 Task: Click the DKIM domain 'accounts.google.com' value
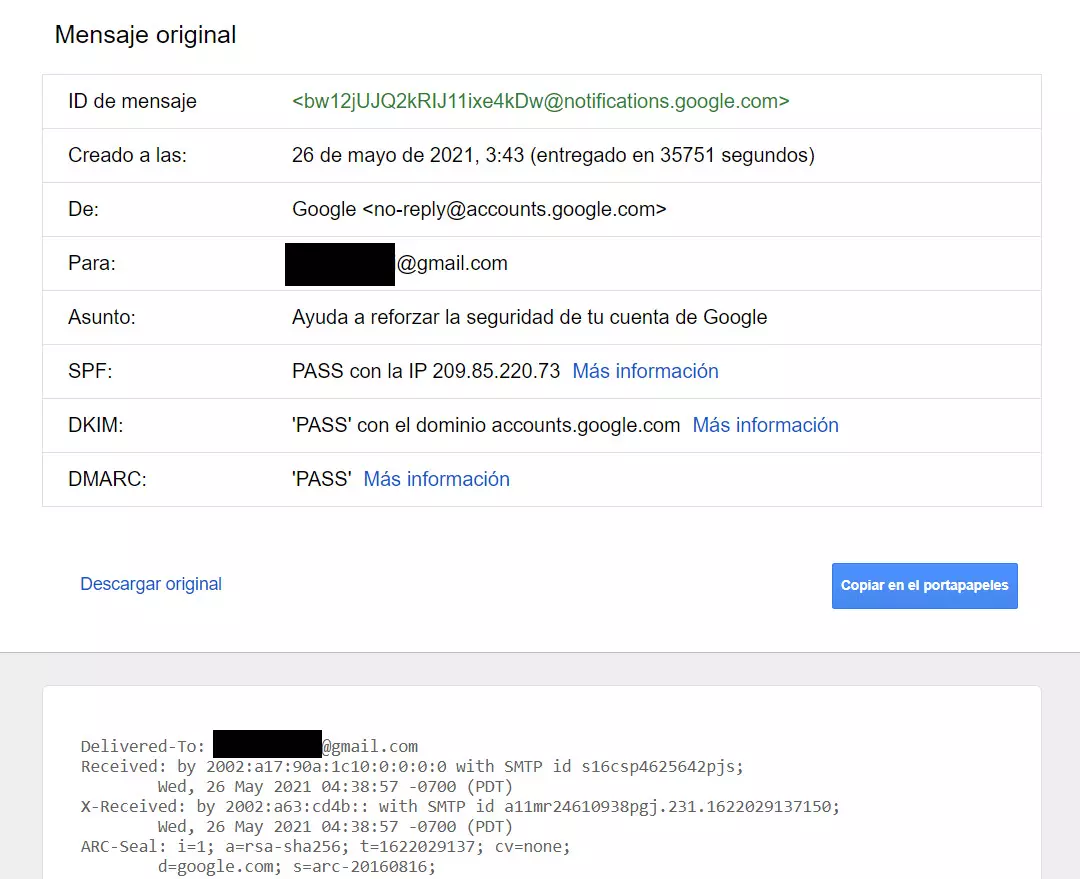[585, 425]
